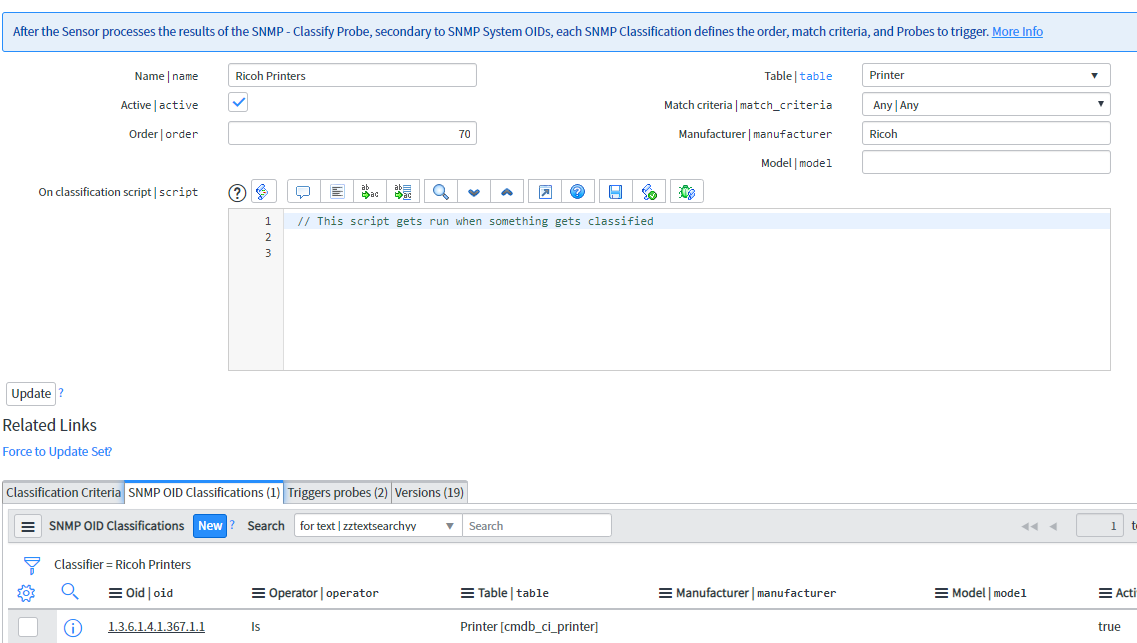
Task: Toggle full screen script editor
Action: [x=545, y=192]
